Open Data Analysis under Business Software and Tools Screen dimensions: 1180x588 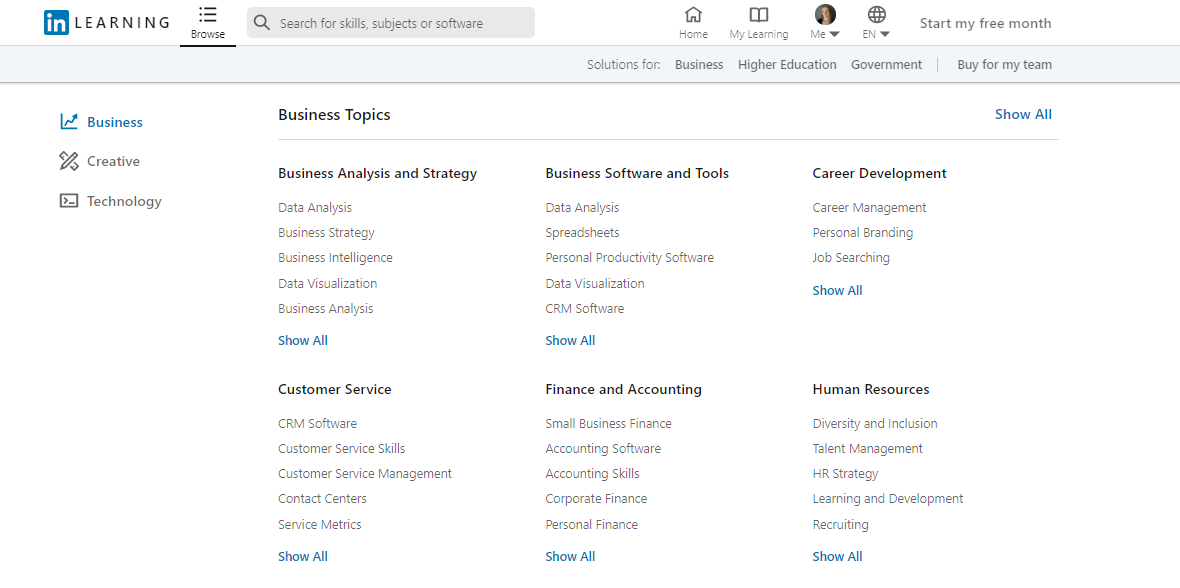(x=582, y=208)
